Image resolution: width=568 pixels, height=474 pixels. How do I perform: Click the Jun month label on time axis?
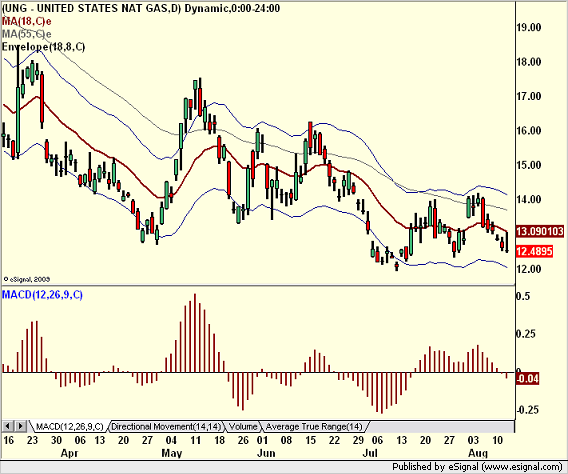[x=266, y=453]
